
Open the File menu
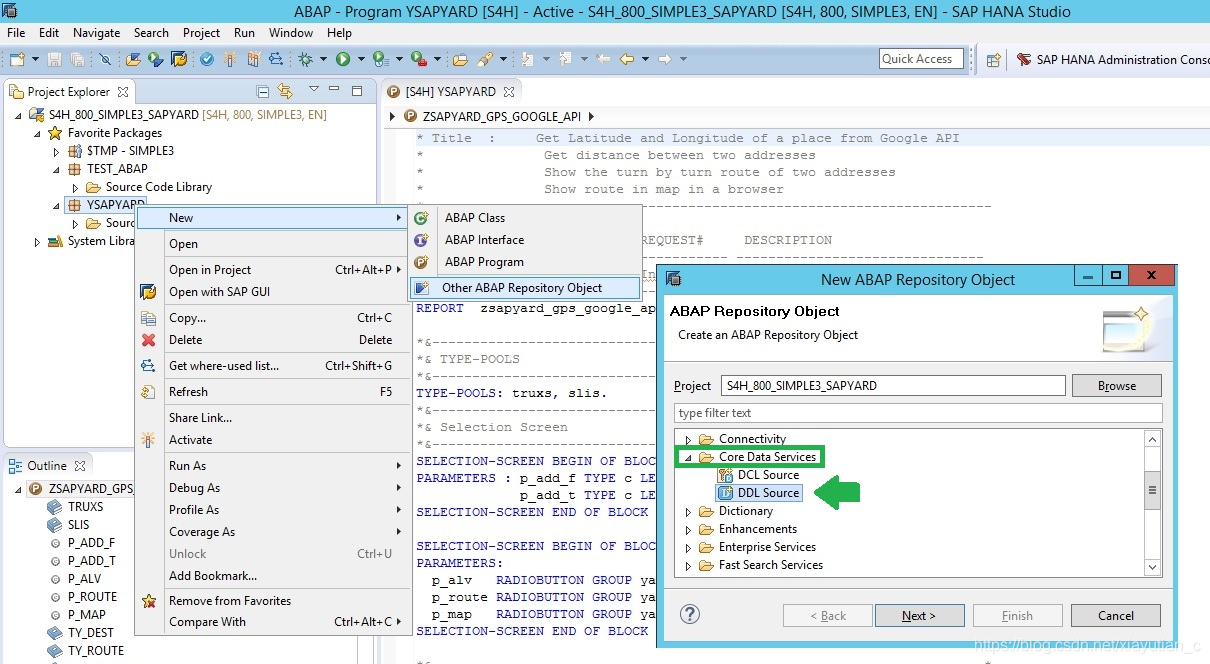(x=16, y=32)
